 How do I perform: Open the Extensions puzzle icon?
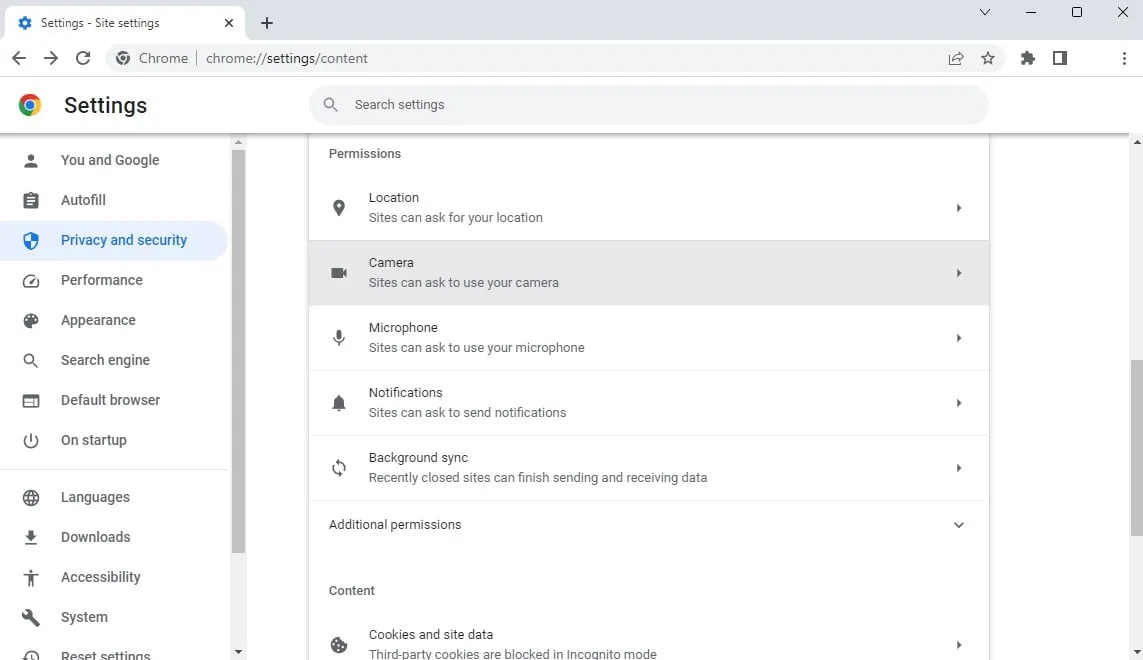(1027, 58)
